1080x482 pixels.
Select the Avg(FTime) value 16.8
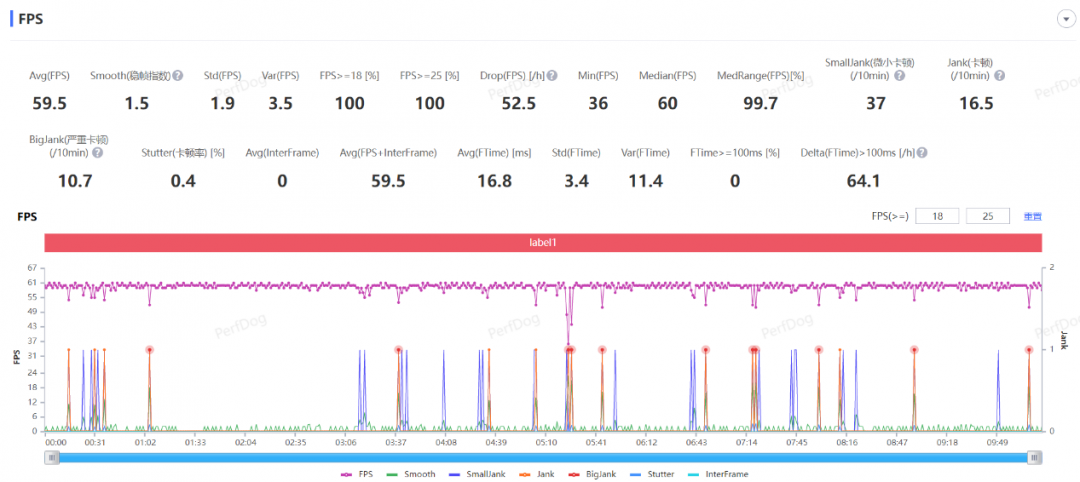pos(494,181)
